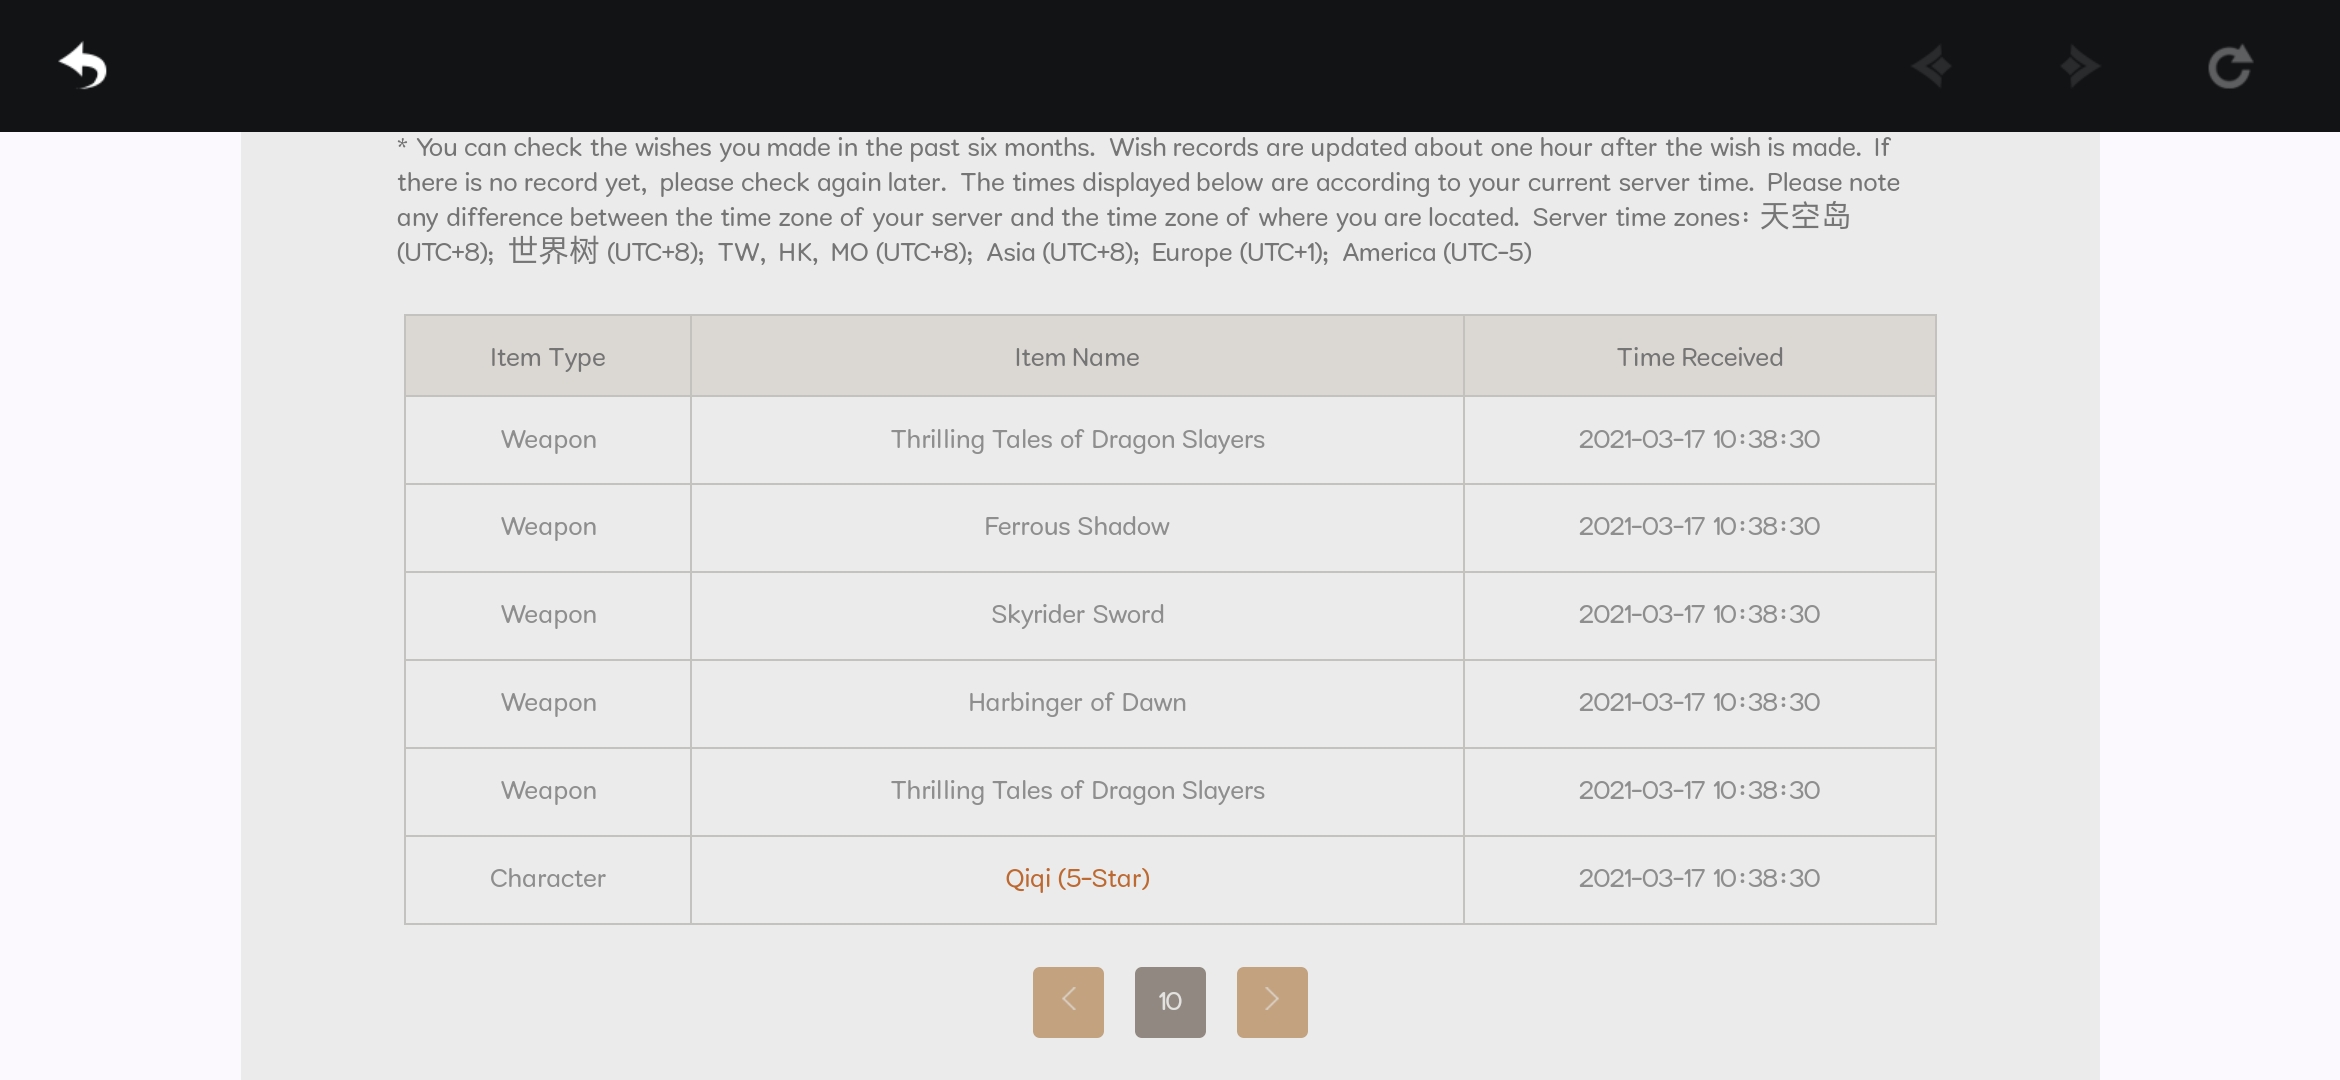Click the page number 10 indicator
This screenshot has width=2340, height=1080.
[1170, 1001]
